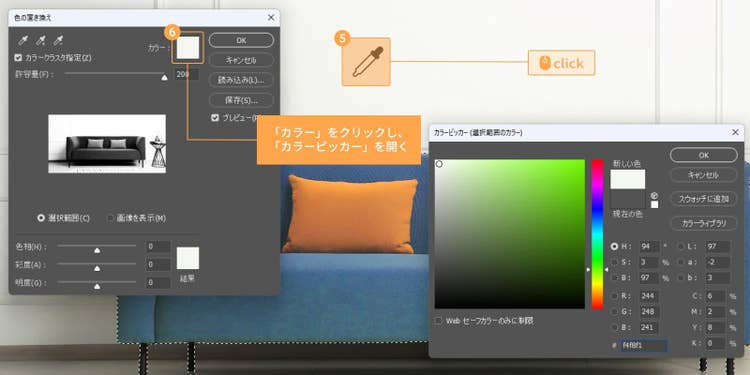Click the R value field showing 244
The width and height of the screenshot is (750, 375).
[649, 297]
